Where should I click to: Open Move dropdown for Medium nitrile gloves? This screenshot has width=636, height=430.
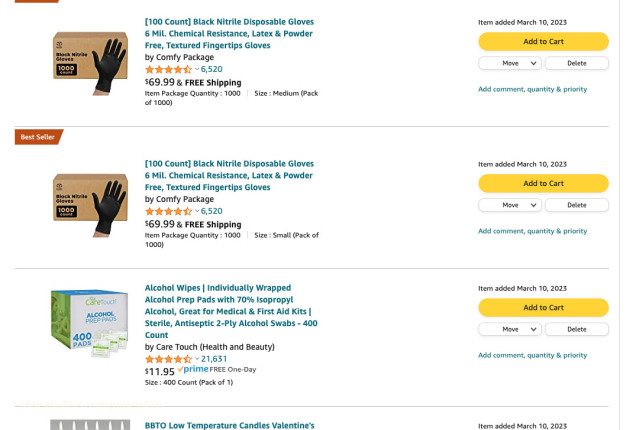coord(510,63)
